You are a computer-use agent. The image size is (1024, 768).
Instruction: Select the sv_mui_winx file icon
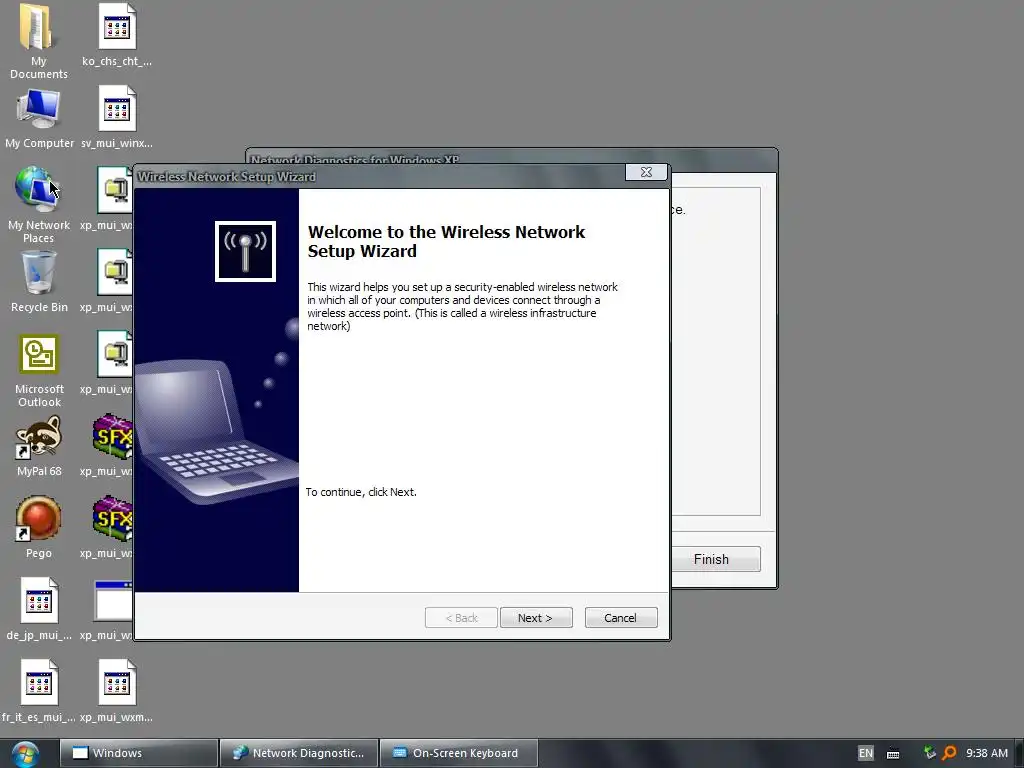click(118, 109)
